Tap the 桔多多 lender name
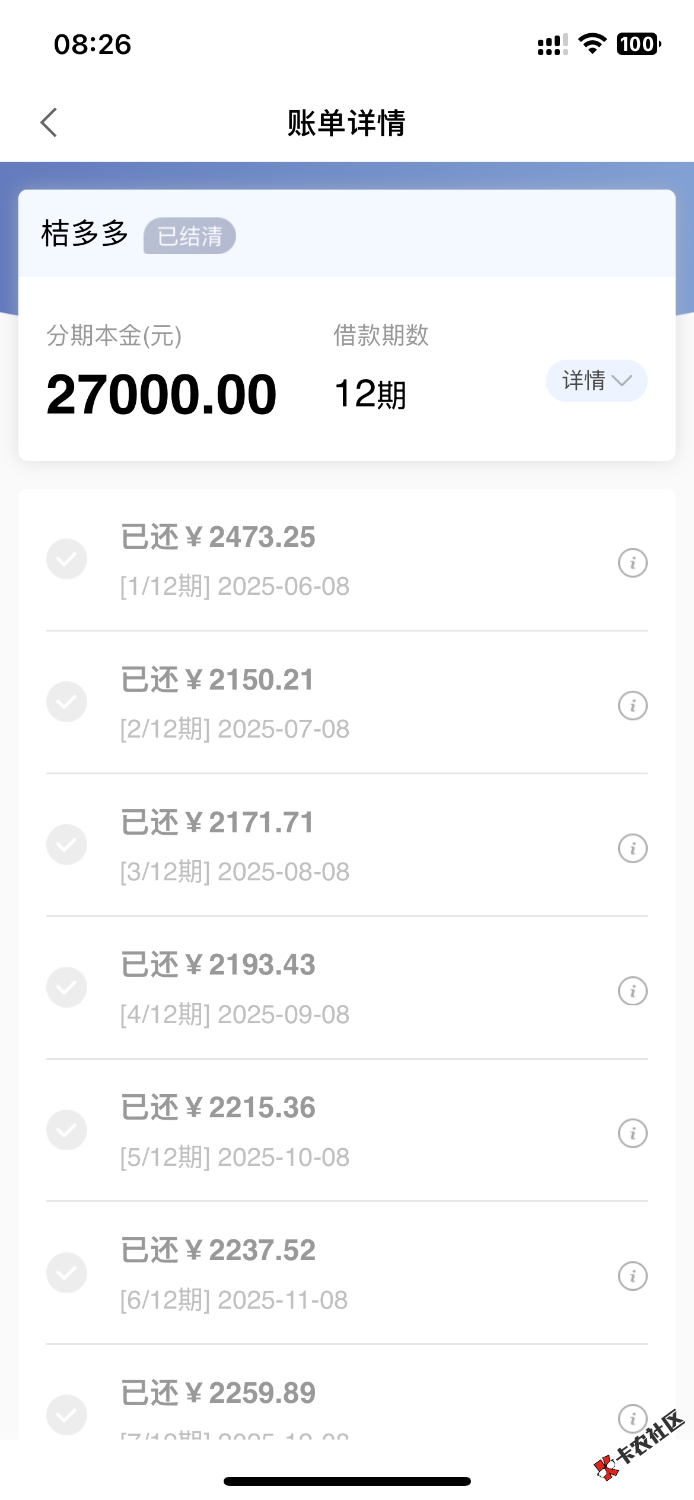Image resolution: width=694 pixels, height=1500 pixels. point(85,235)
